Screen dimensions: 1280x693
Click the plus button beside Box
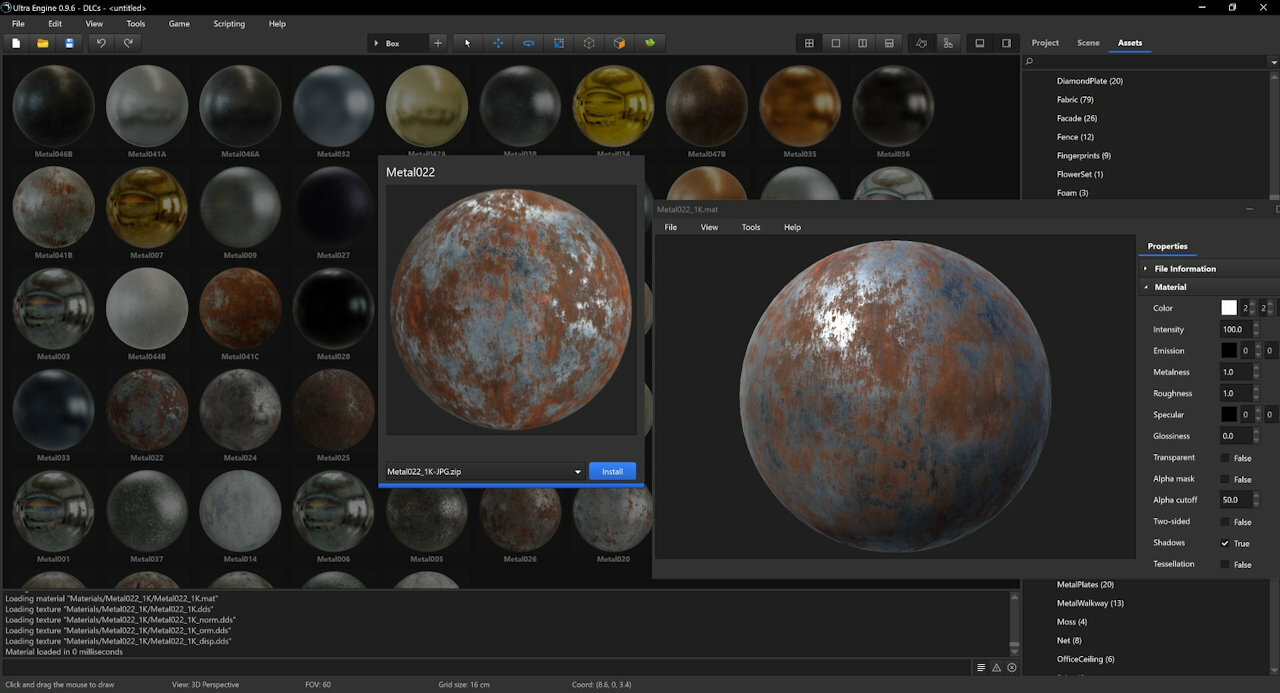437,43
